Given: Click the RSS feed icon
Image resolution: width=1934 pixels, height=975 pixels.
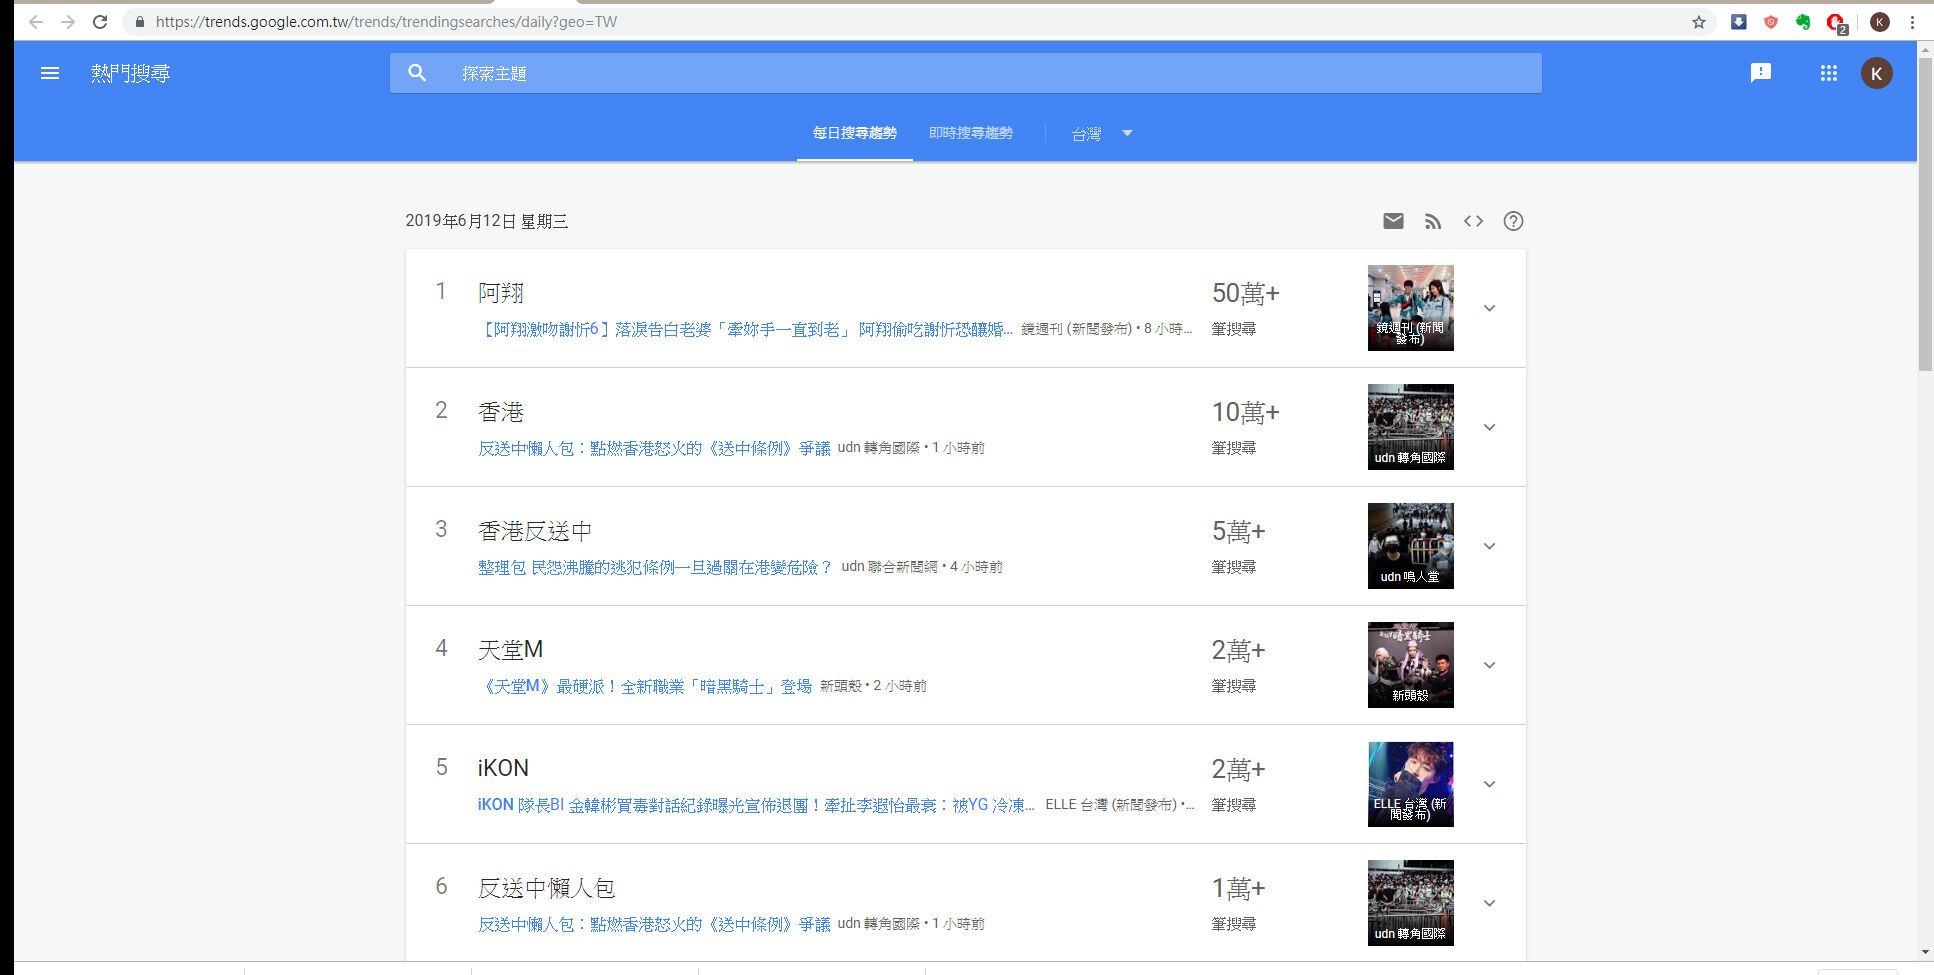Looking at the screenshot, I should tap(1433, 221).
